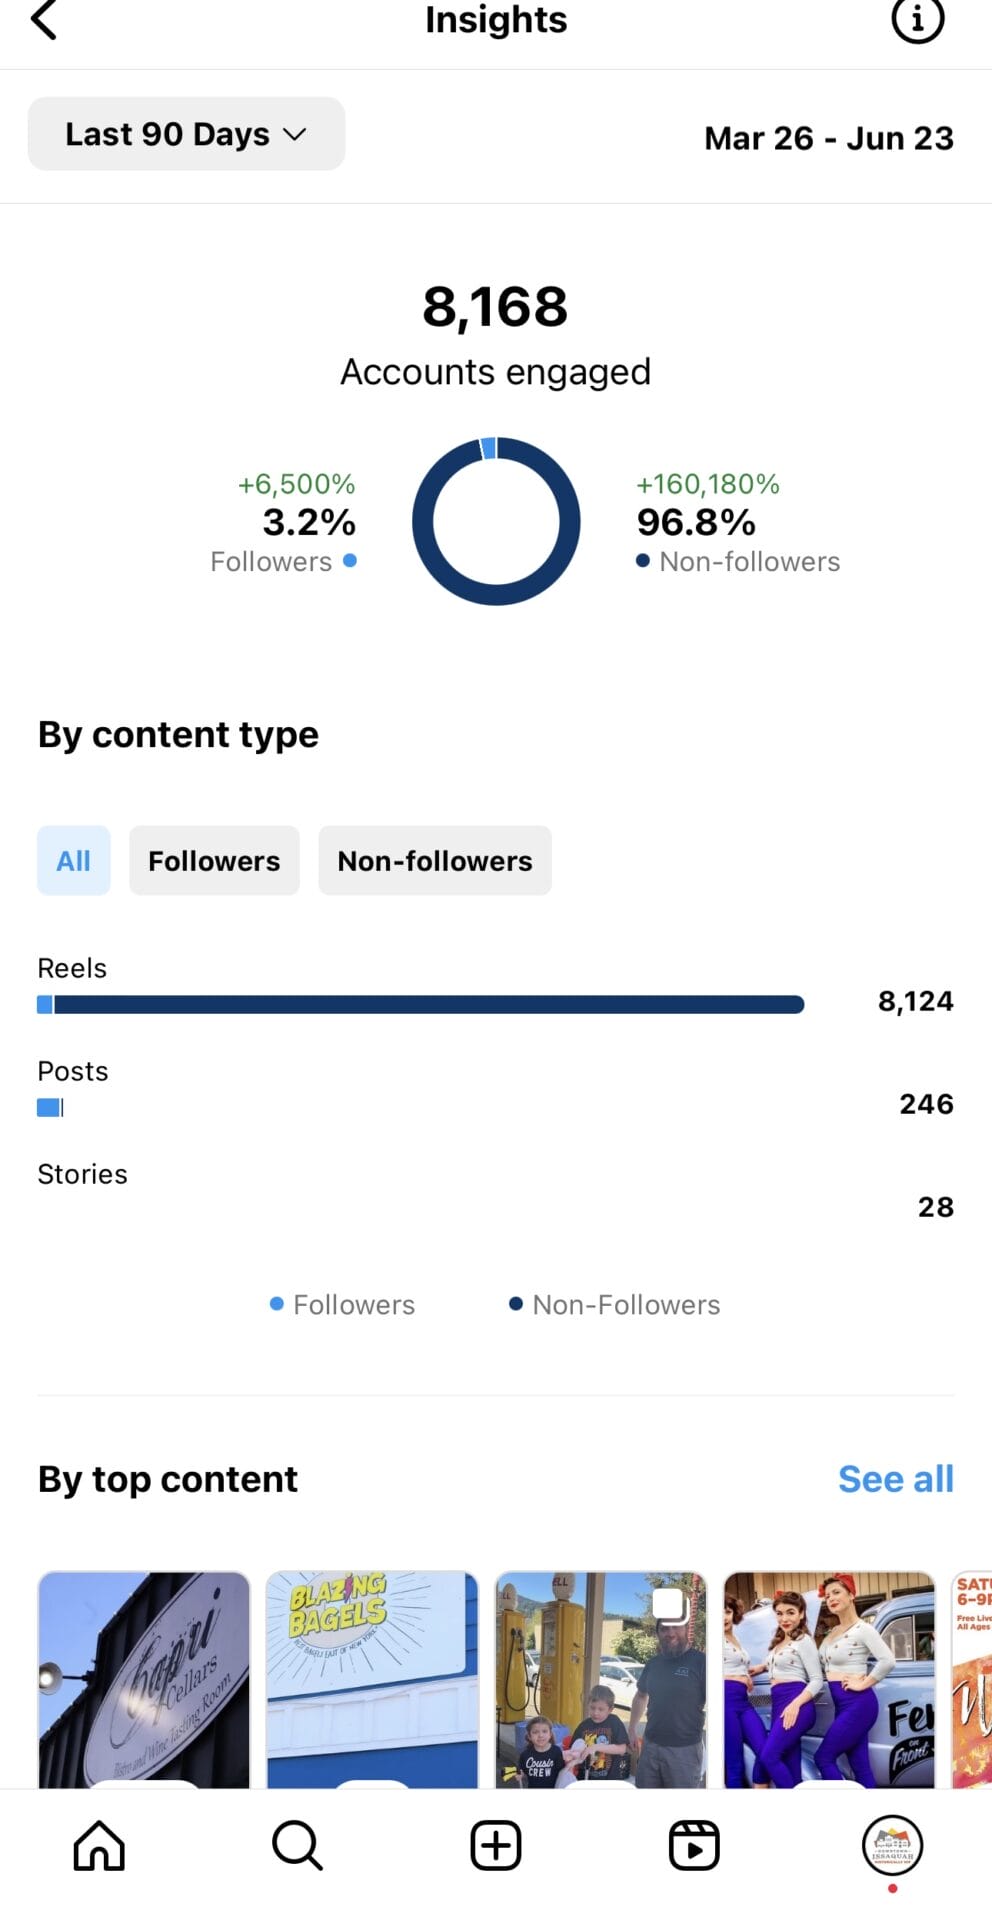Tap the back arrow icon
Viewport: 992px width, 1920px height.
tap(44, 20)
